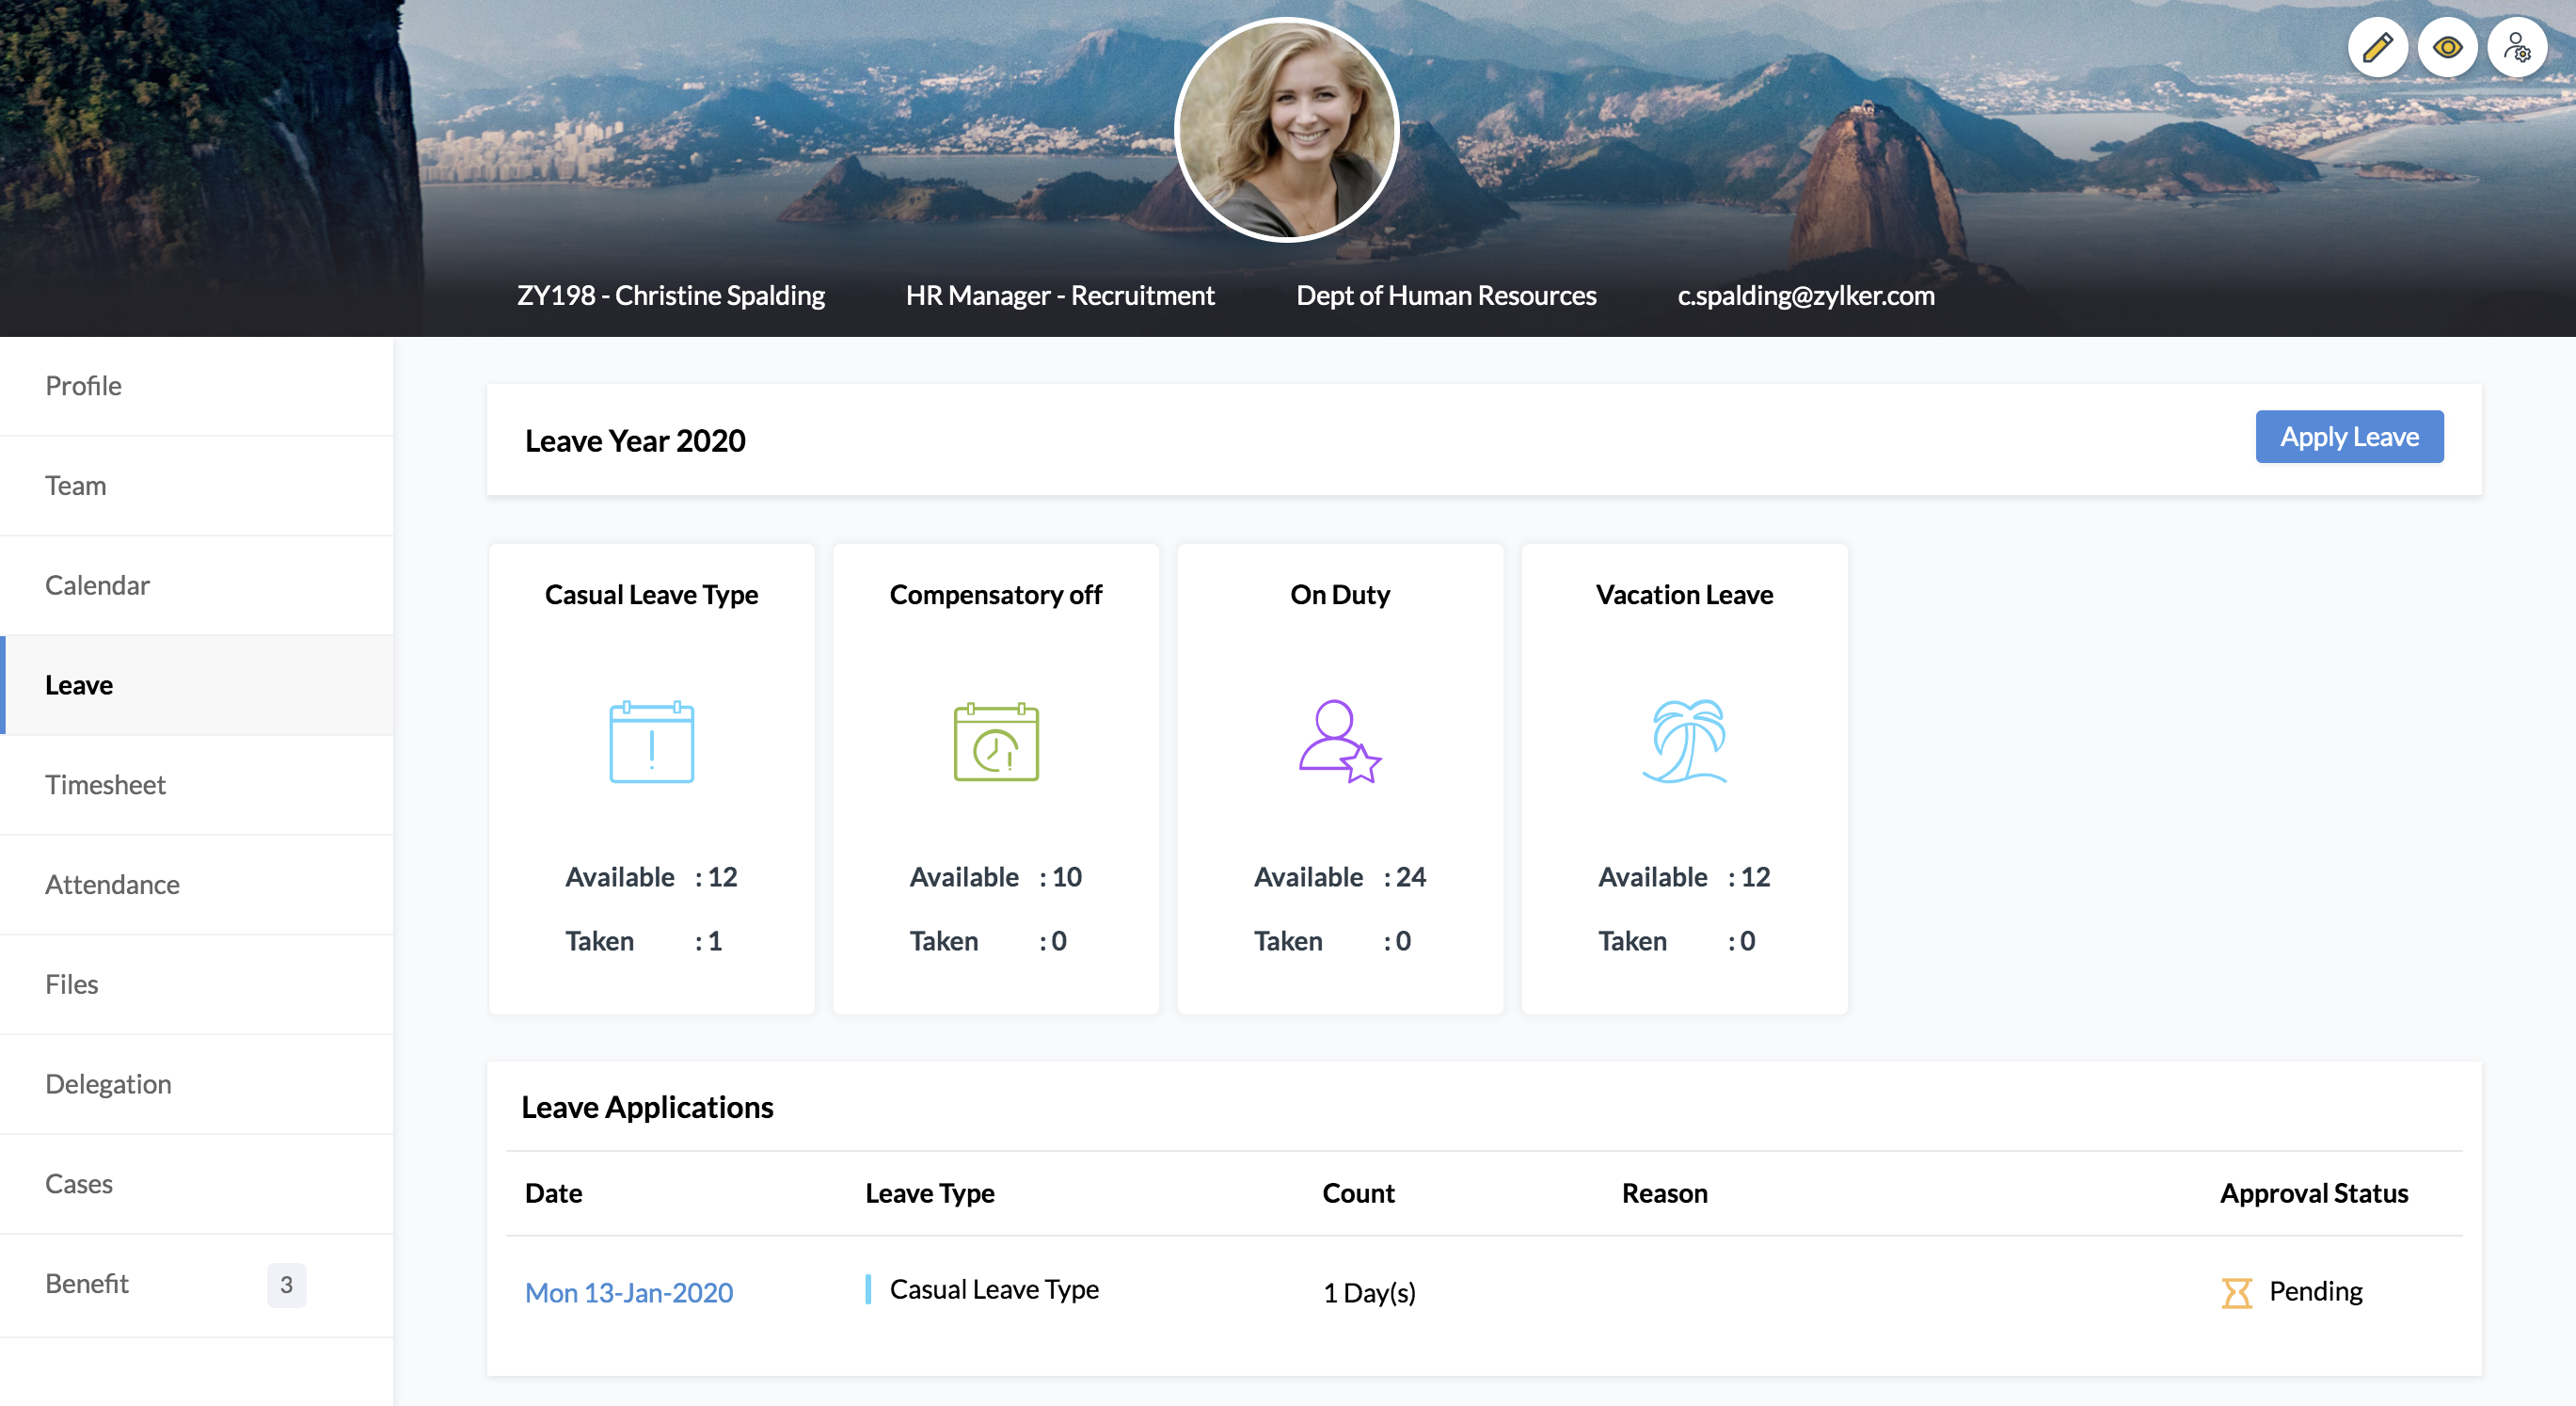Click the c.spalding@zylker.com email text
Screen dimensions: 2576x1406
tap(1805, 295)
